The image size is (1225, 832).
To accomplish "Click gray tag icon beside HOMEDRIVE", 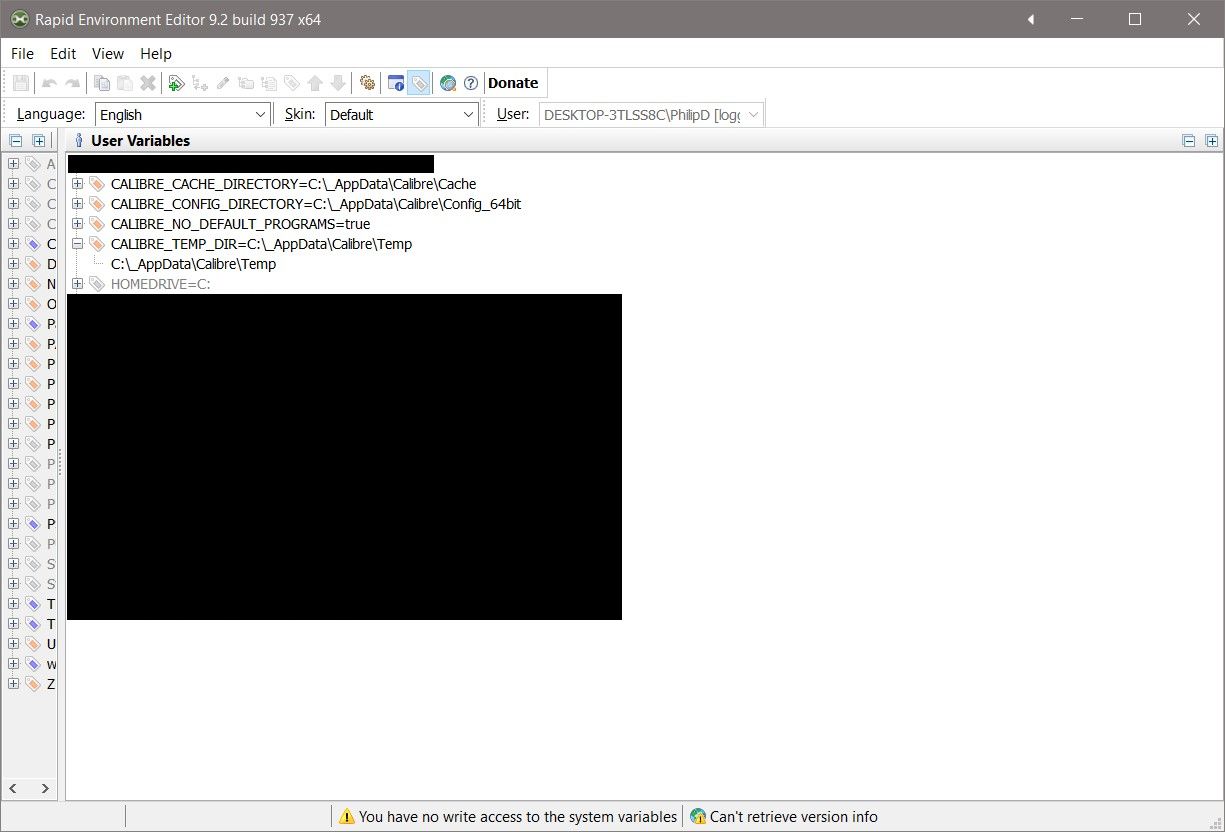I will 97,284.
